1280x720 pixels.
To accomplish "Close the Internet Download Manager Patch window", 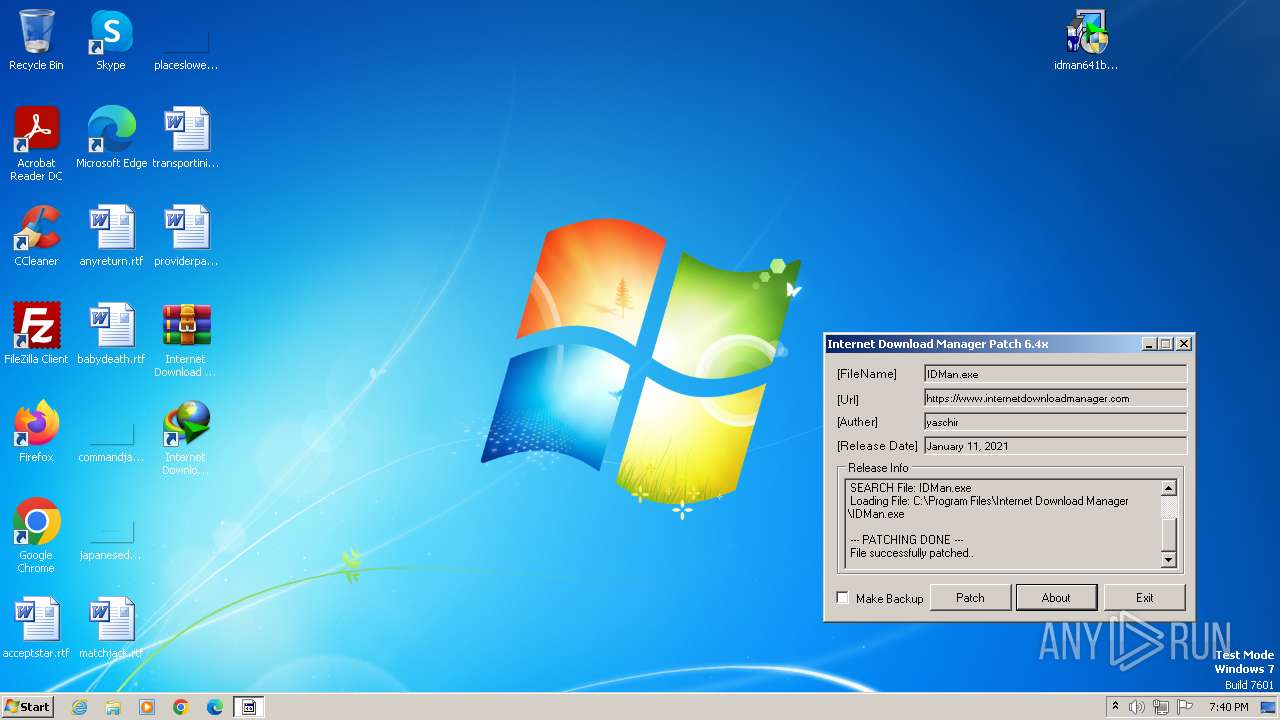I will pos(1184,344).
